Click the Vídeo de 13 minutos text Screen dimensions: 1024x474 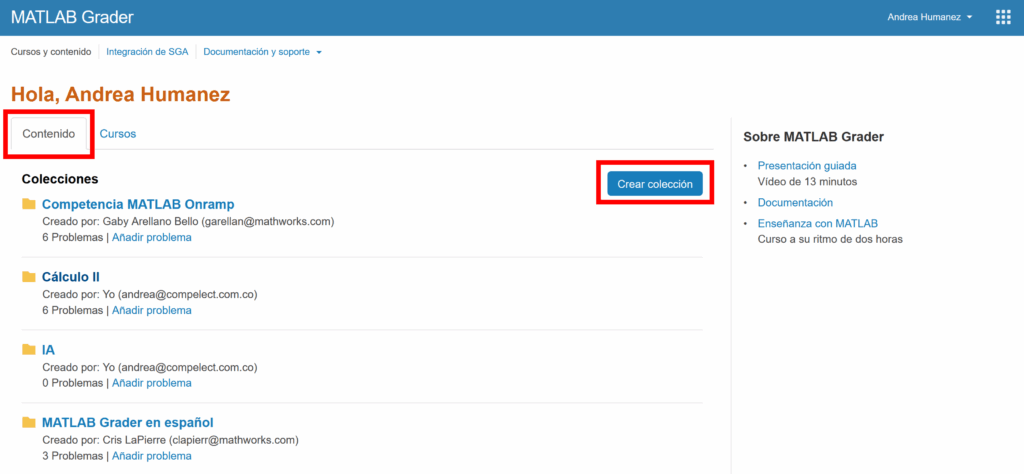(x=807, y=182)
